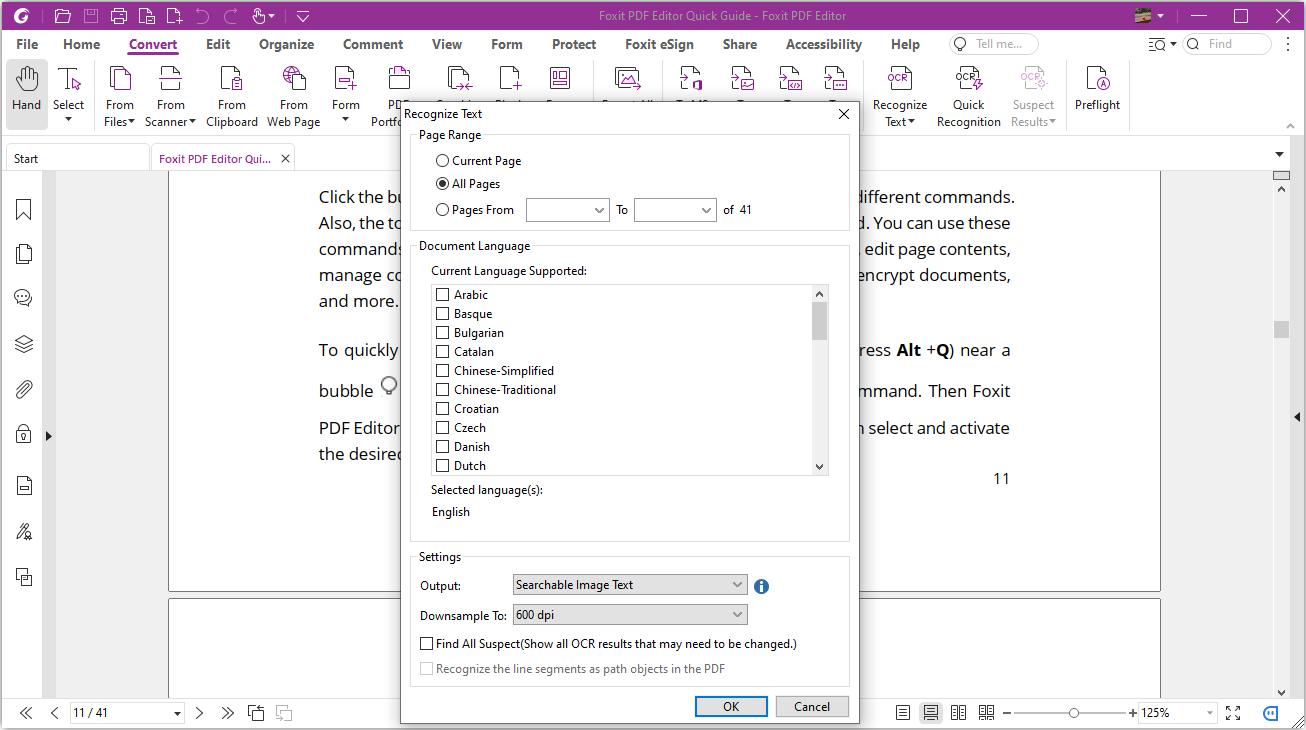Screen dimensions: 1306x730
Task: Open the Foxit eSign menu
Action: pos(659,44)
